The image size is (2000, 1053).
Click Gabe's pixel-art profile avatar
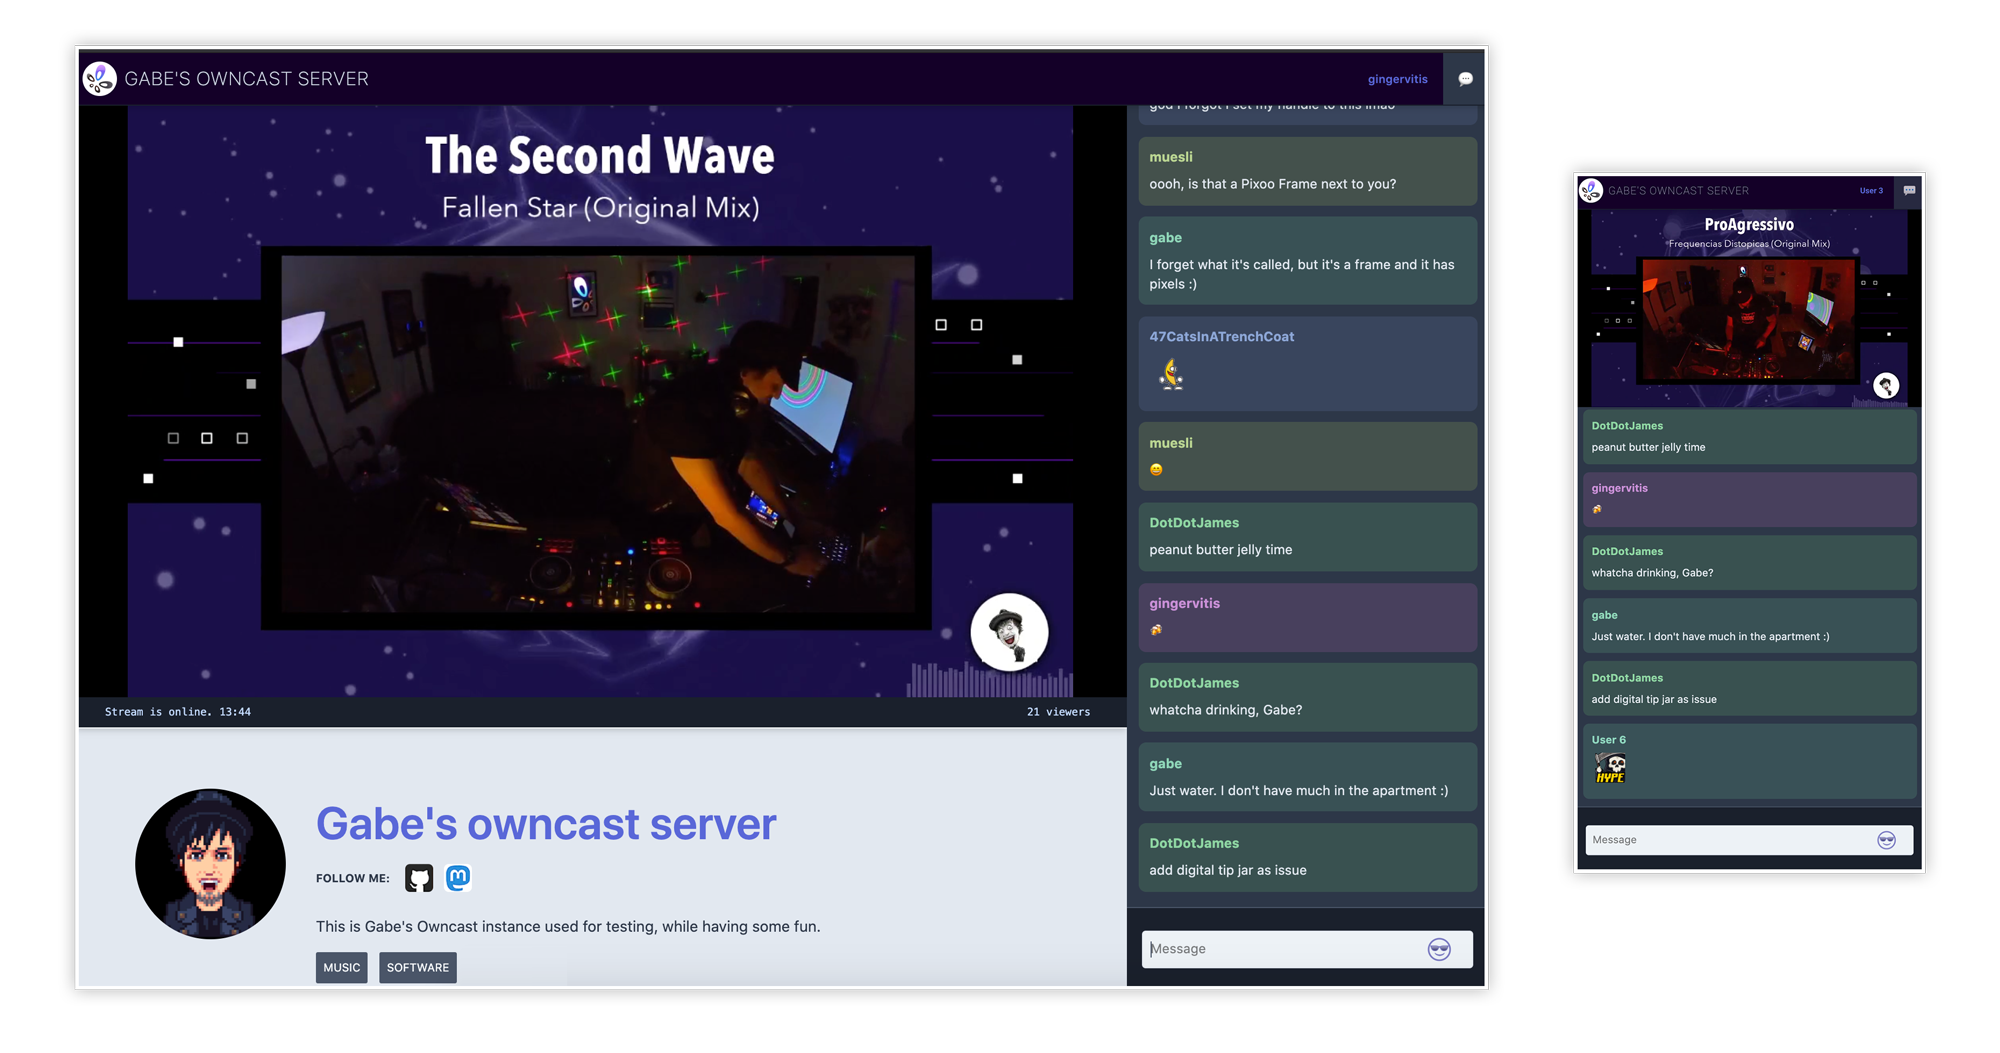[x=209, y=863]
